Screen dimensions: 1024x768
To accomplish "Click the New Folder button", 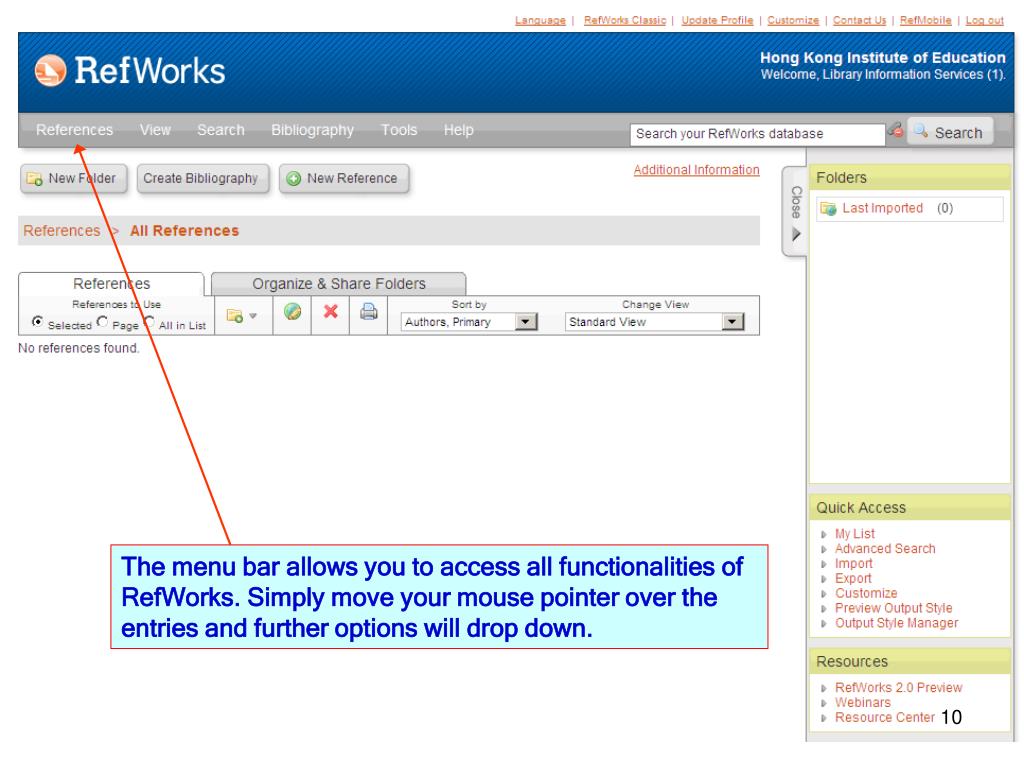I will click(x=73, y=178).
